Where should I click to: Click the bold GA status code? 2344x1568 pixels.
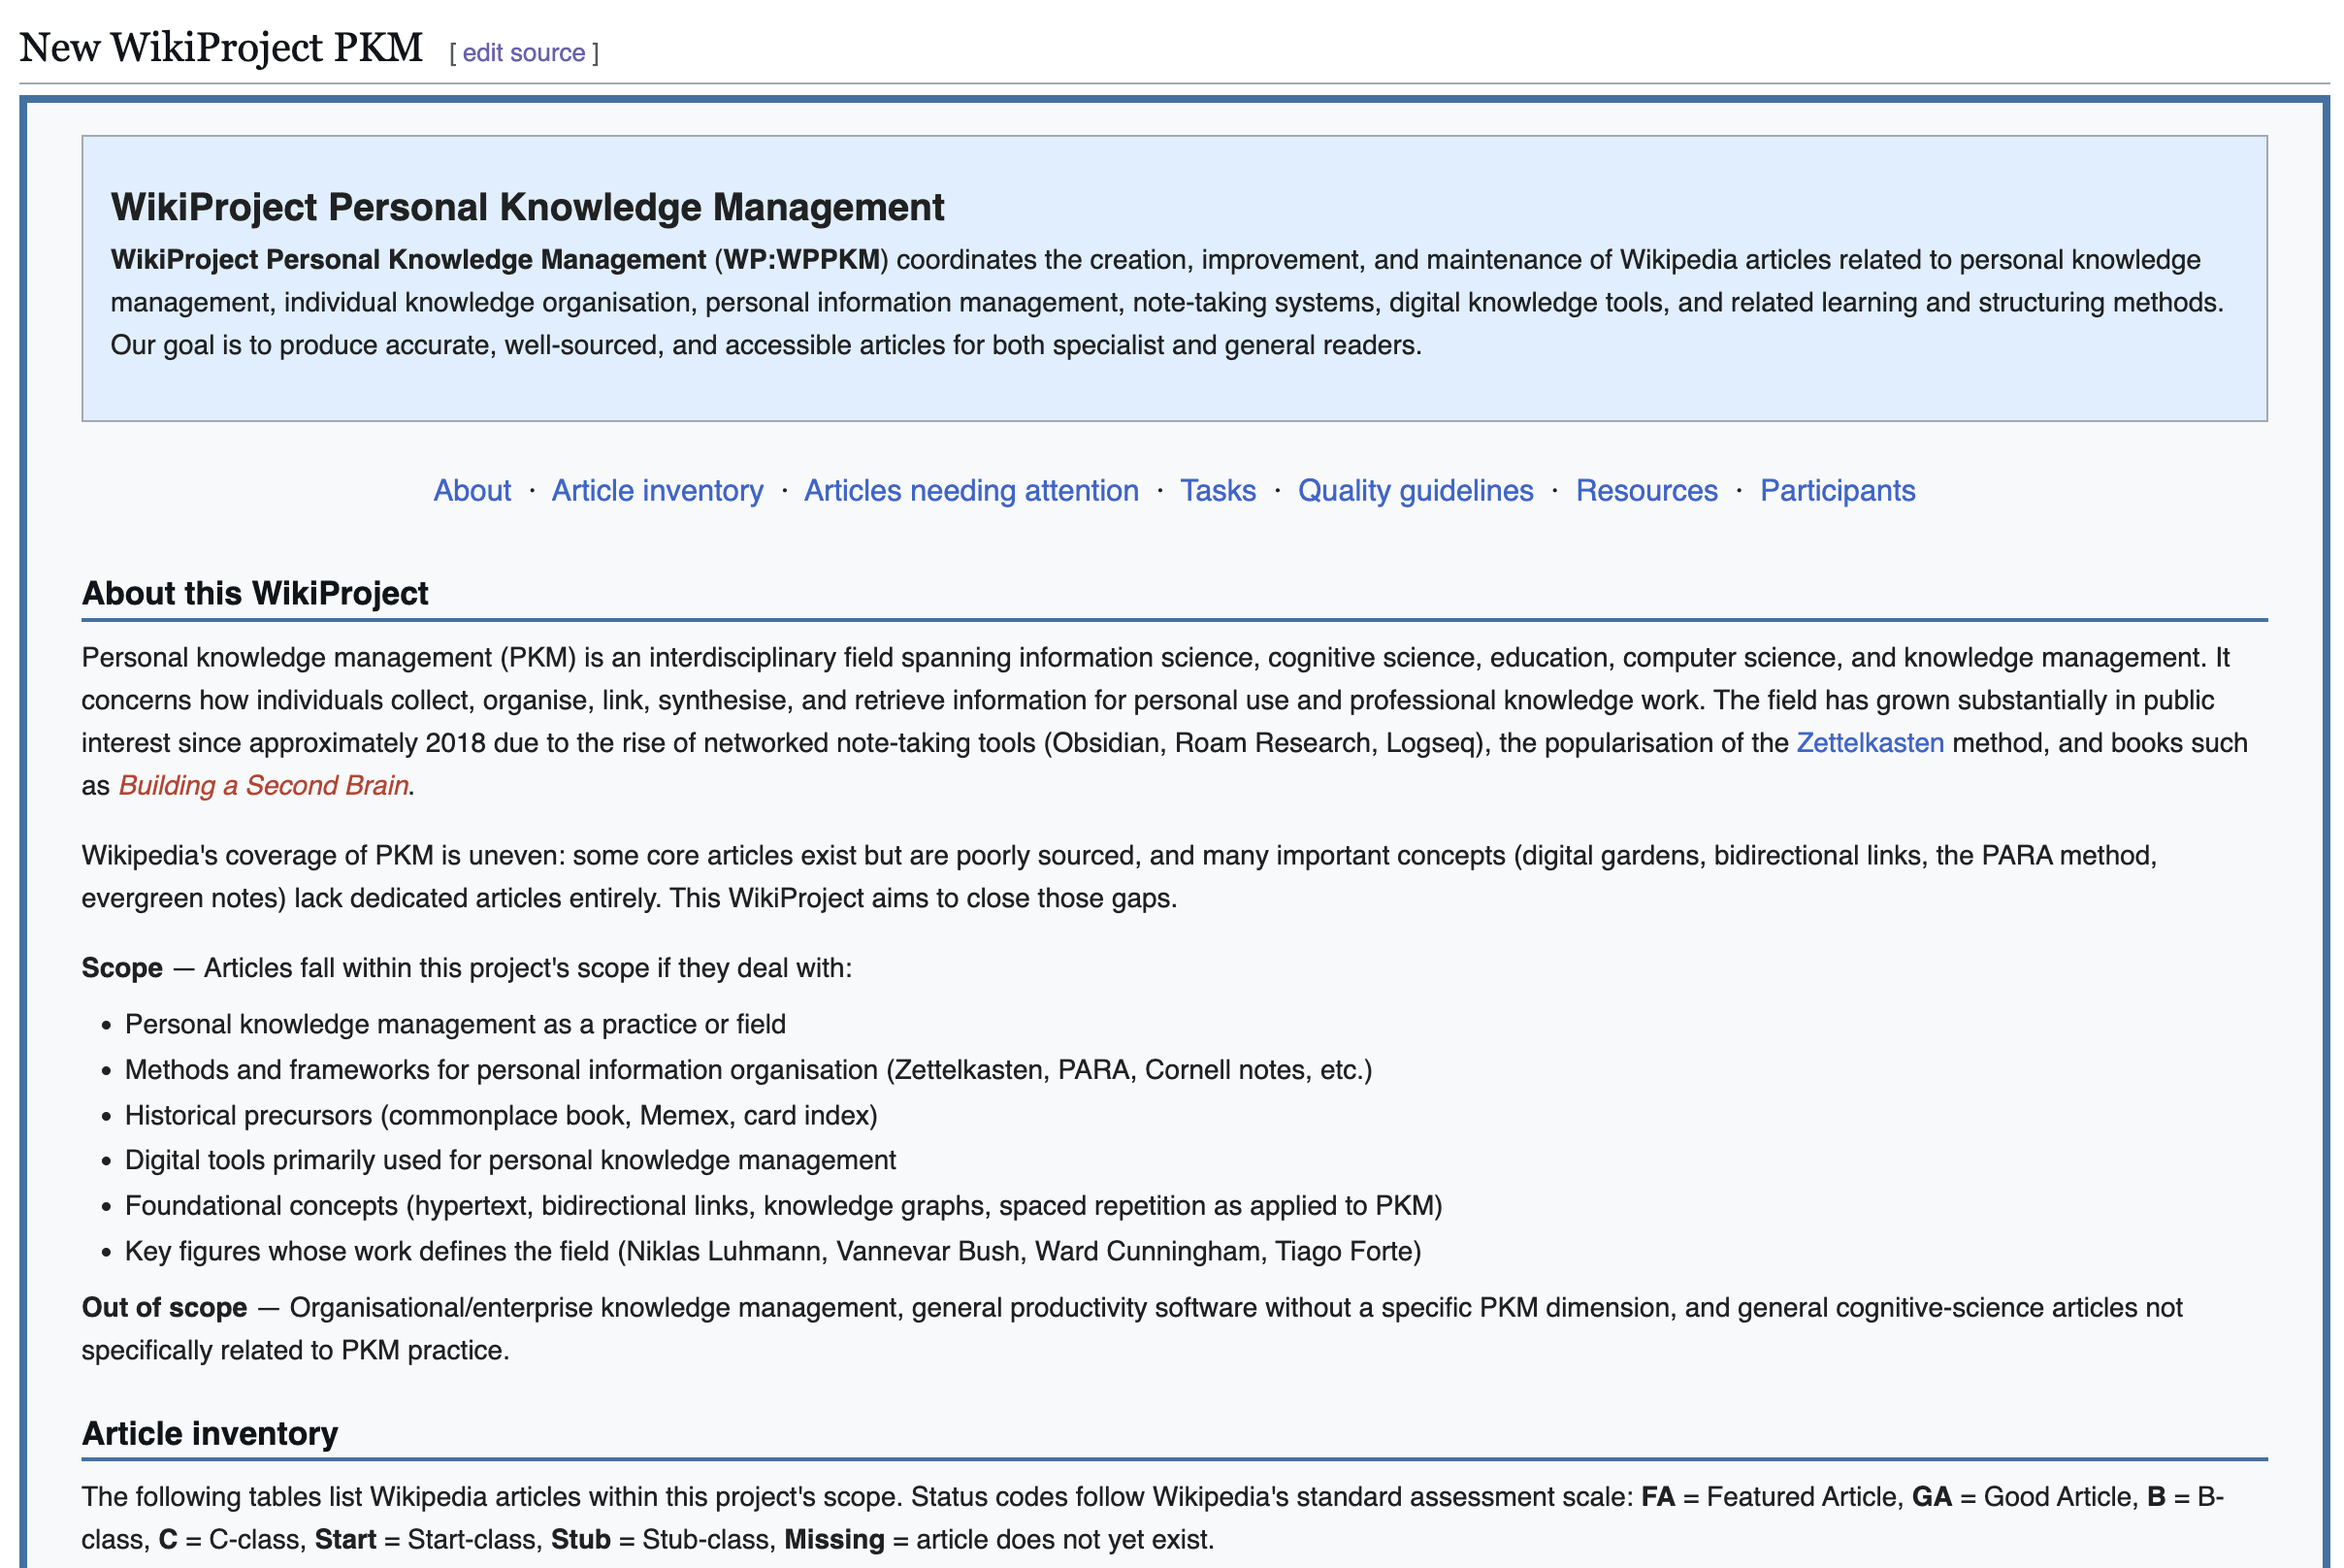click(1931, 1496)
